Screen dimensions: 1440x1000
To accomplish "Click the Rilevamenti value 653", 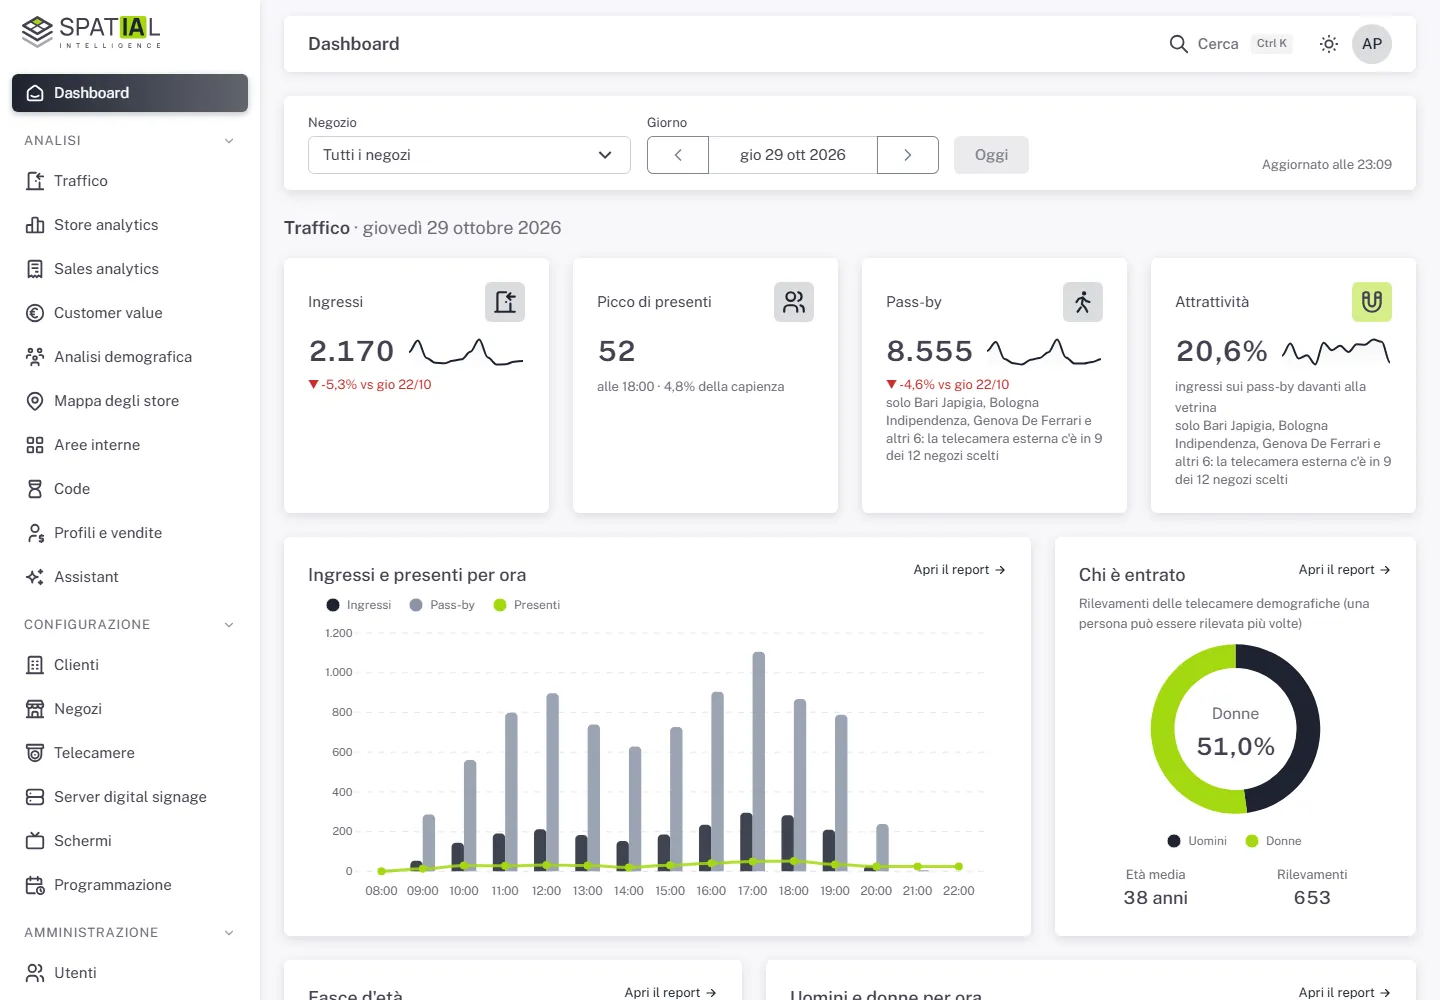I will (x=1312, y=898).
